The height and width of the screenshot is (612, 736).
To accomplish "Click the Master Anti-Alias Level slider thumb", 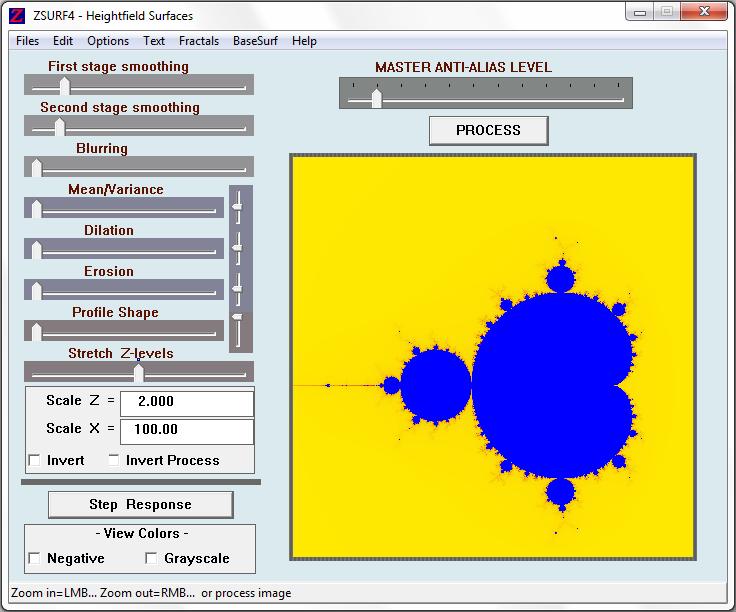I will point(376,99).
